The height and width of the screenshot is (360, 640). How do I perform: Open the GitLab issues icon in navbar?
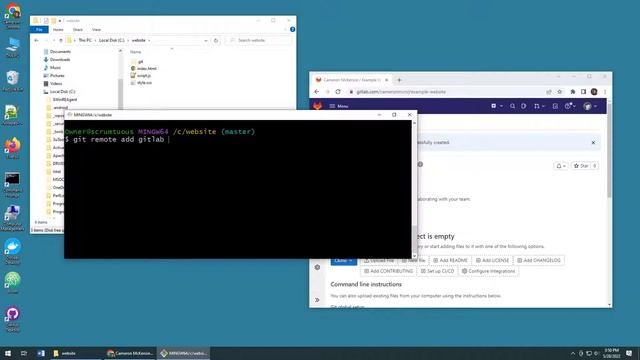click(x=524, y=106)
